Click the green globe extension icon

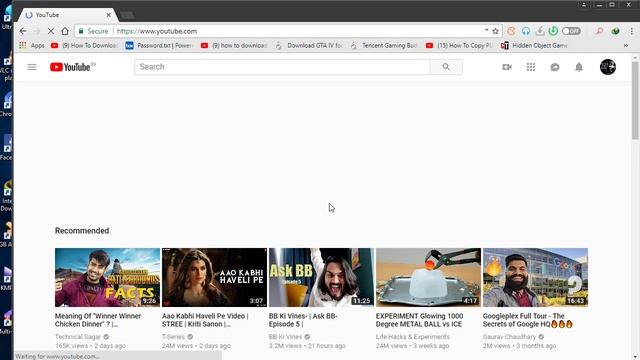tap(616, 31)
